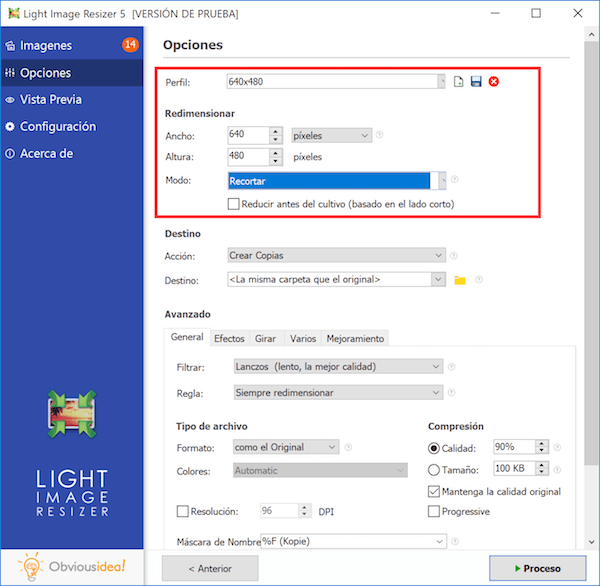
Task: Switch to the General tab
Action: [187, 337]
